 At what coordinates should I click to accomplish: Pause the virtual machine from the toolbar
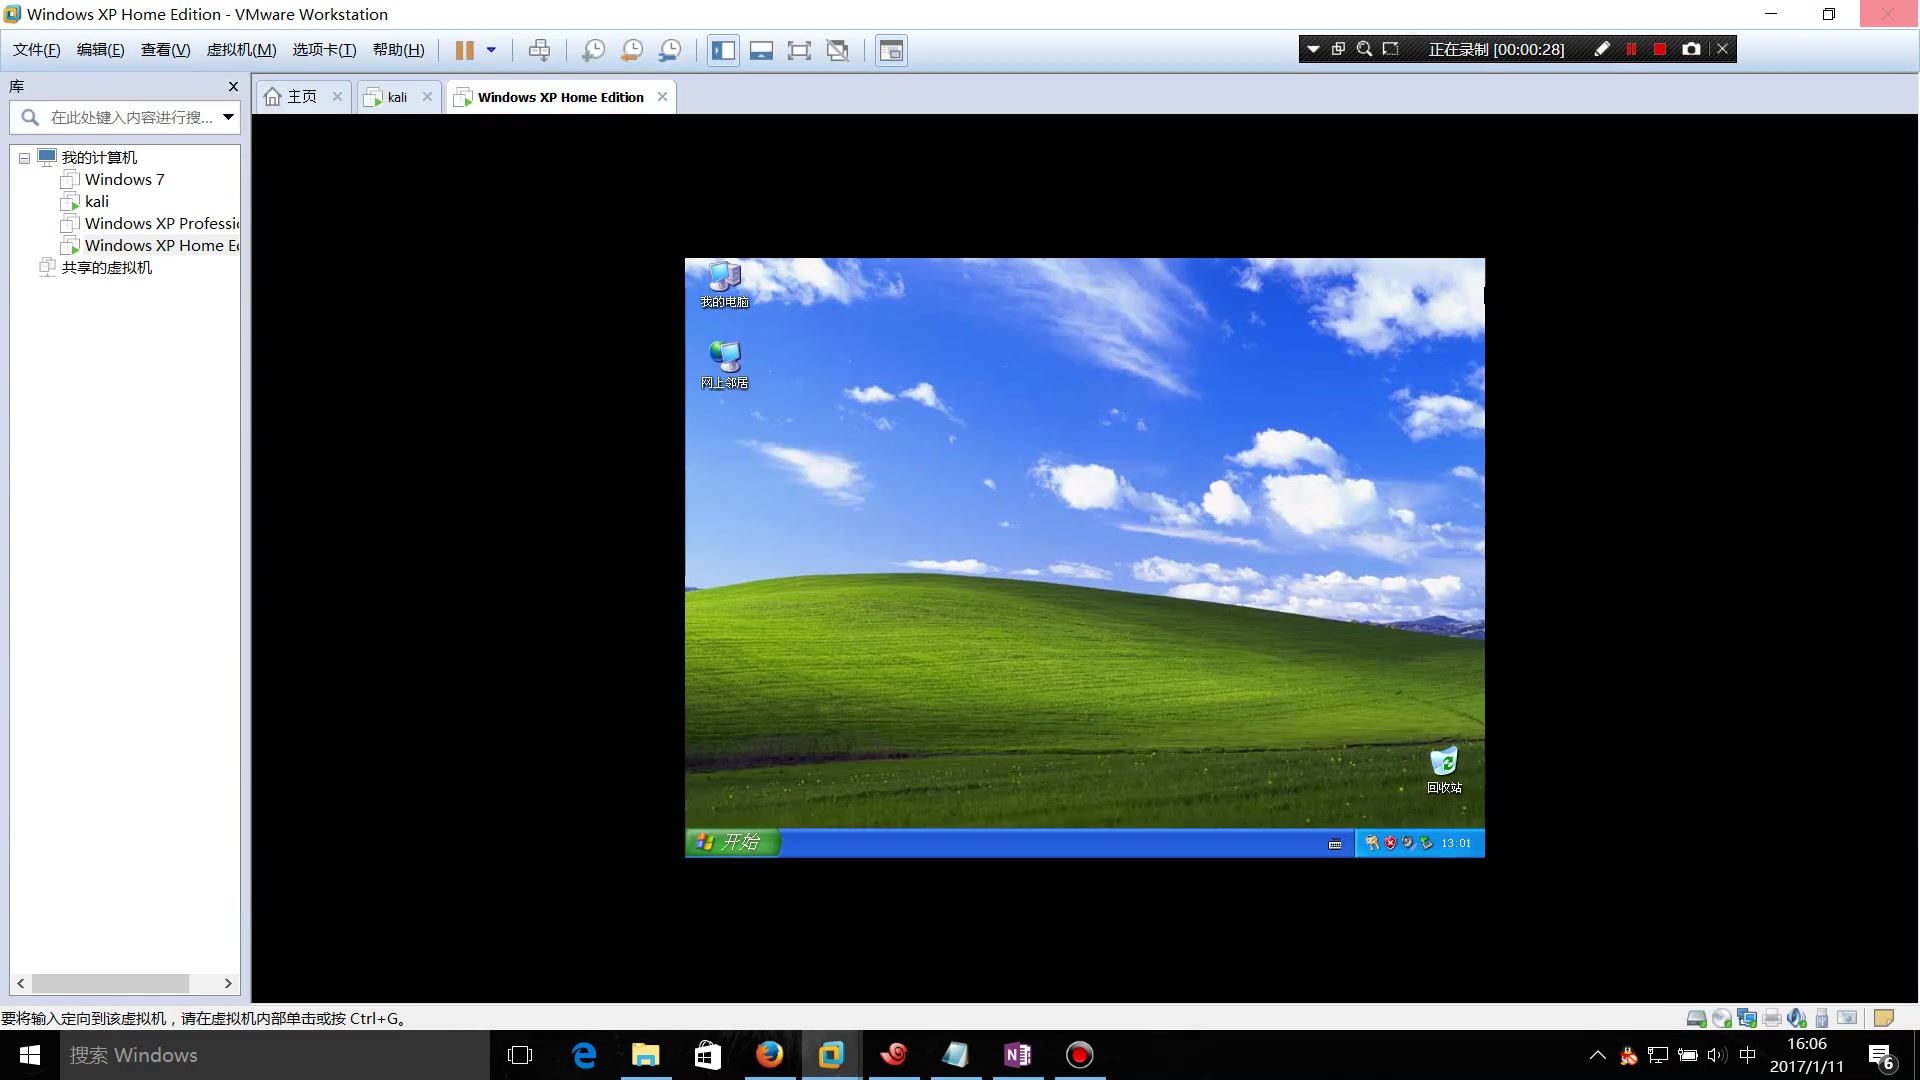(465, 50)
